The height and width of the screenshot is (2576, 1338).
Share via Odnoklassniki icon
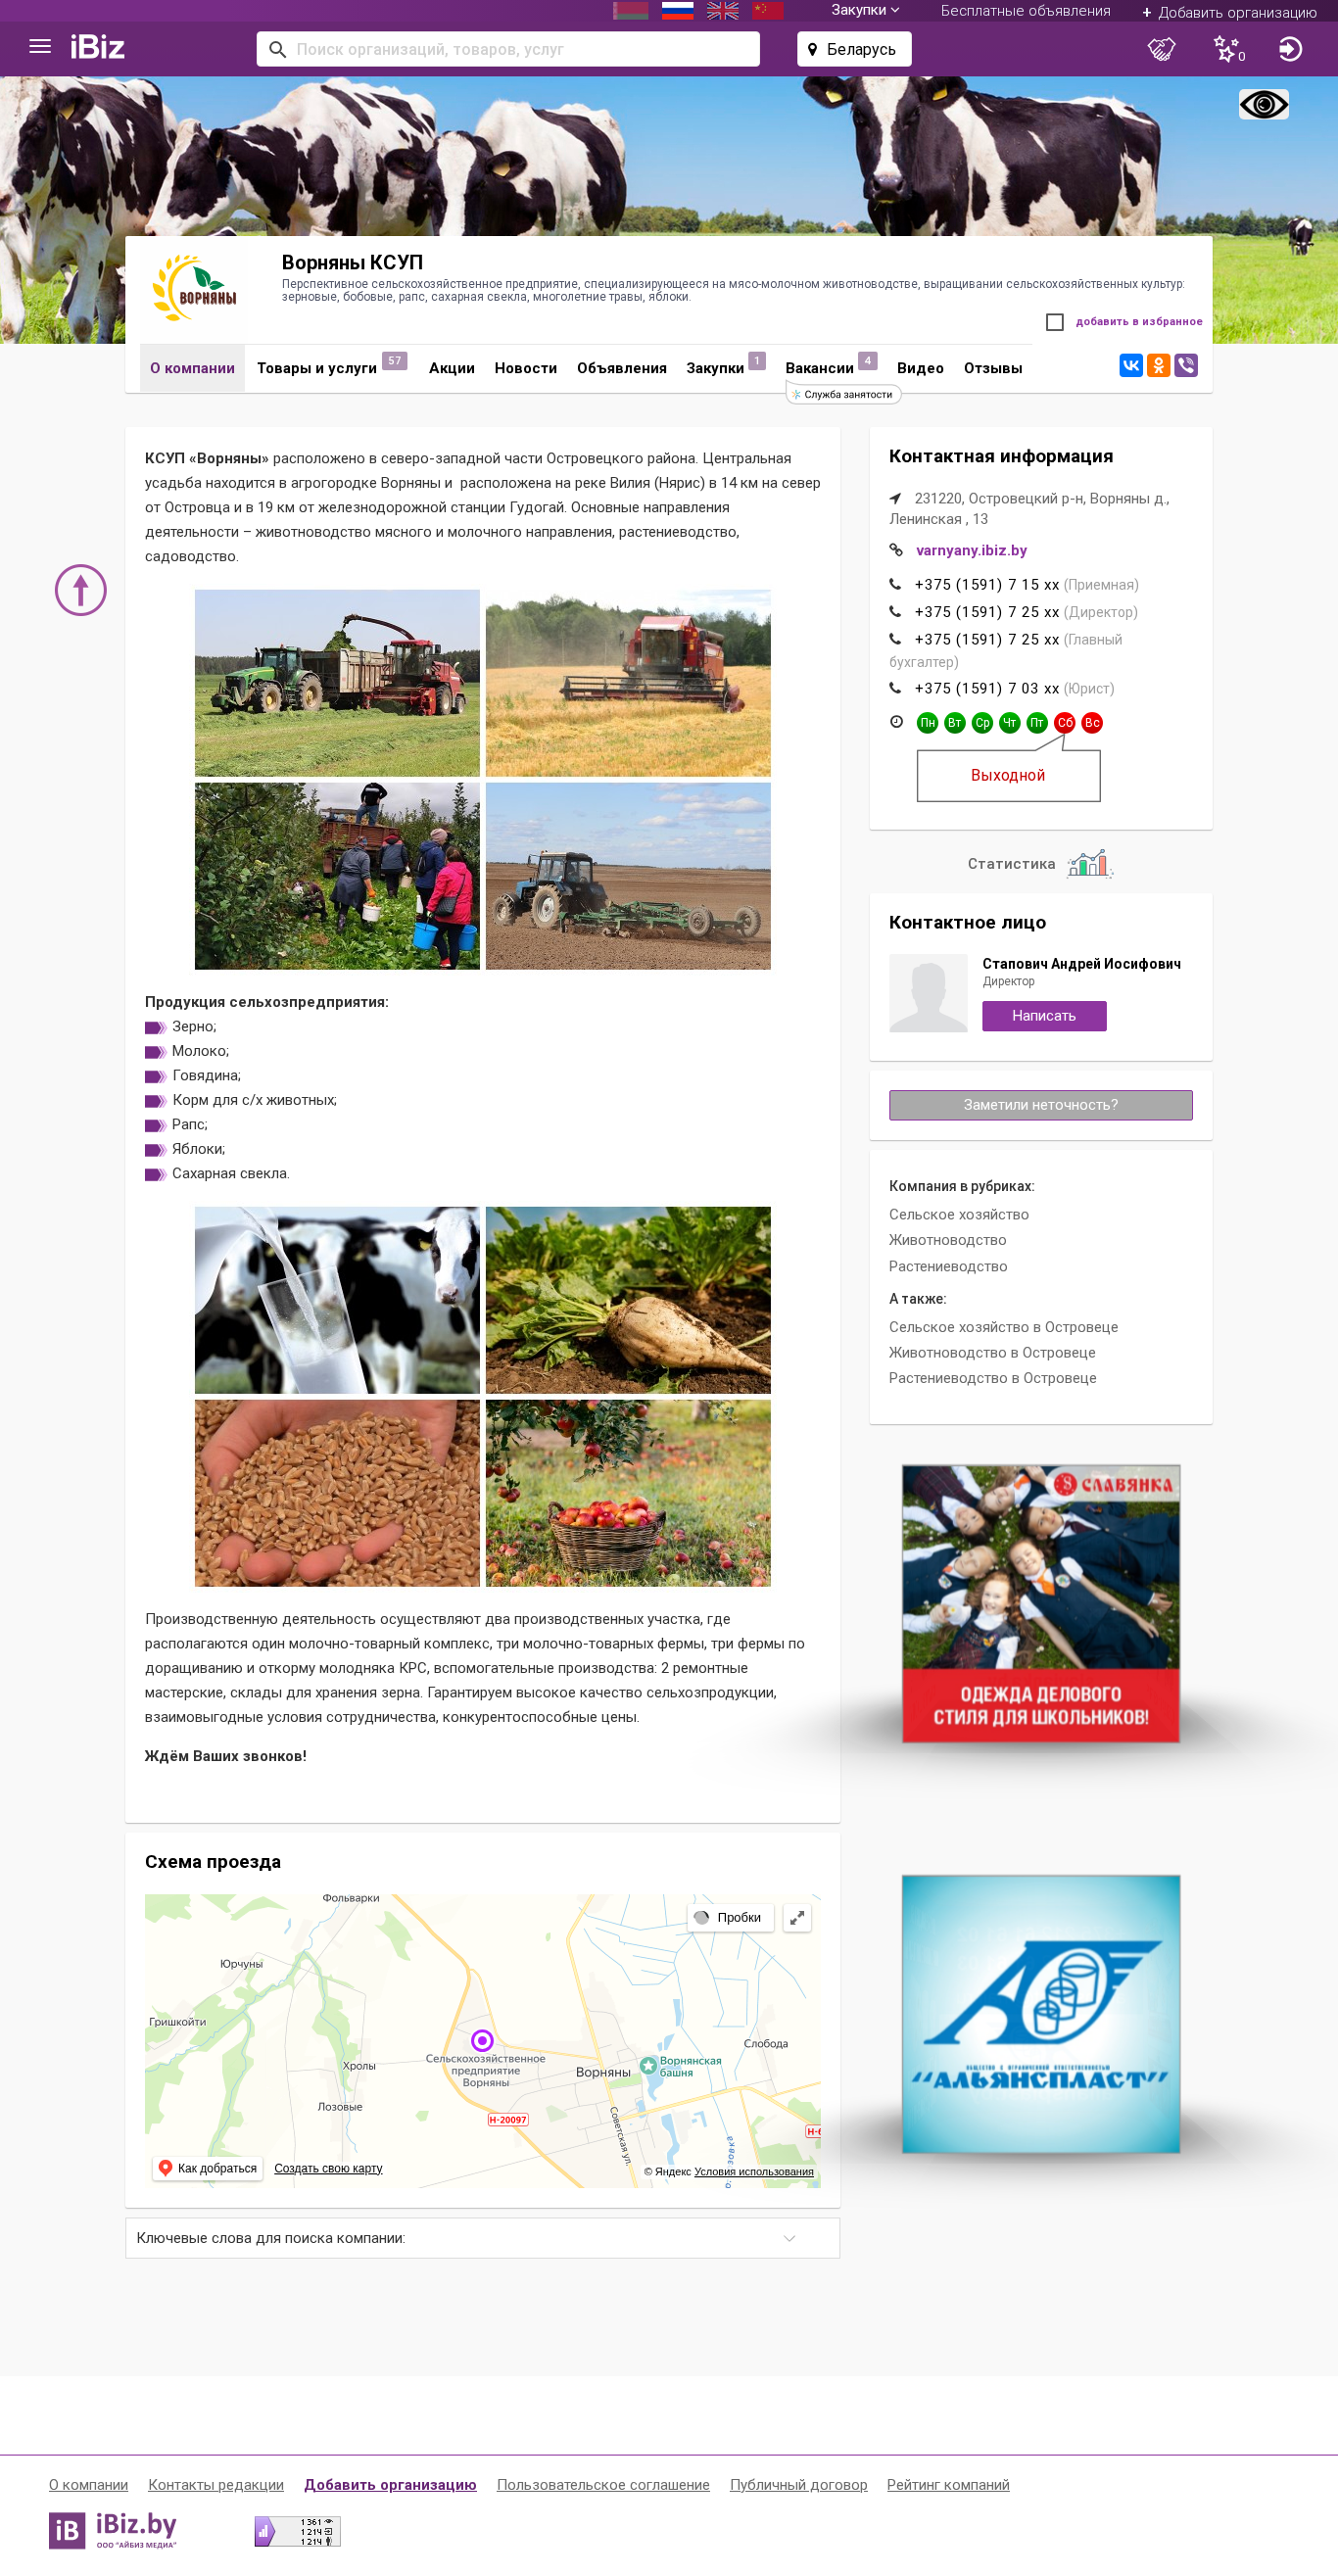[1158, 366]
